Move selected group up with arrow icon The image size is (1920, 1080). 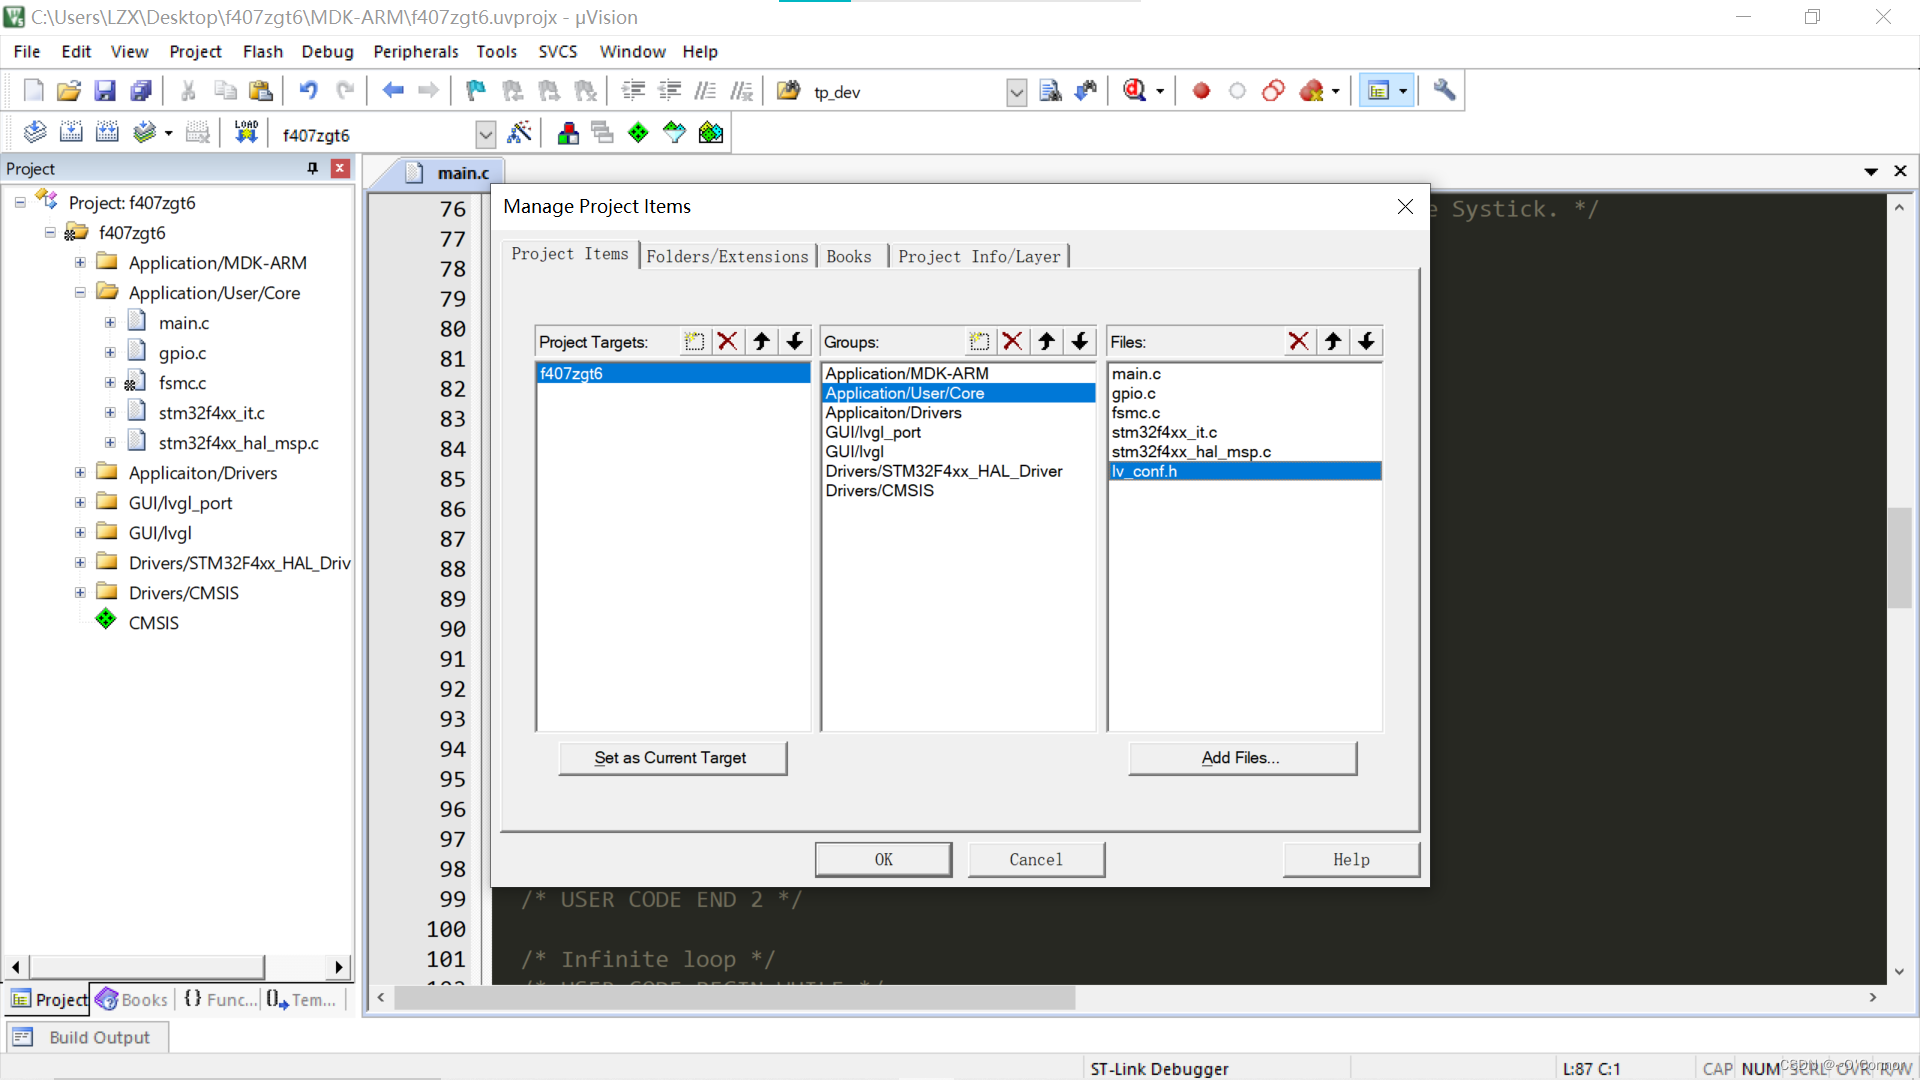pyautogui.click(x=1046, y=342)
